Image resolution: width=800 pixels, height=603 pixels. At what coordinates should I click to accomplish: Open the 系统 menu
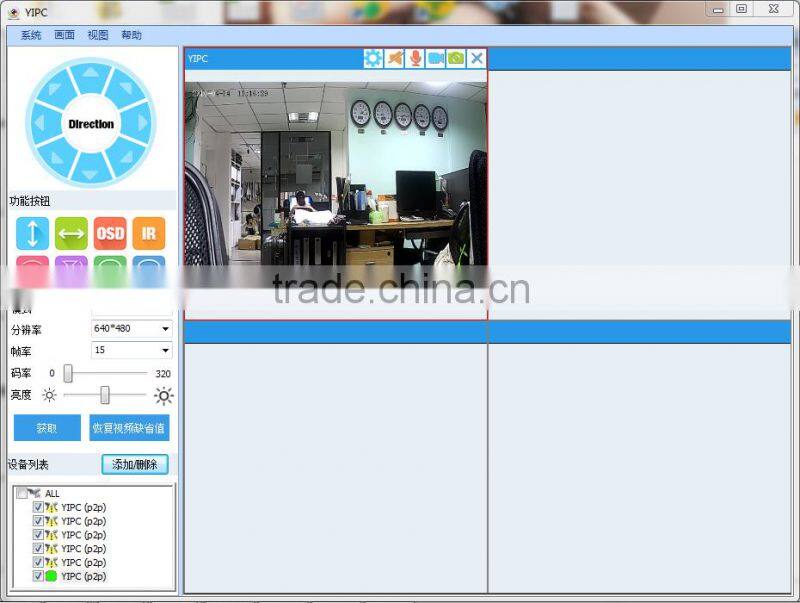(31, 35)
